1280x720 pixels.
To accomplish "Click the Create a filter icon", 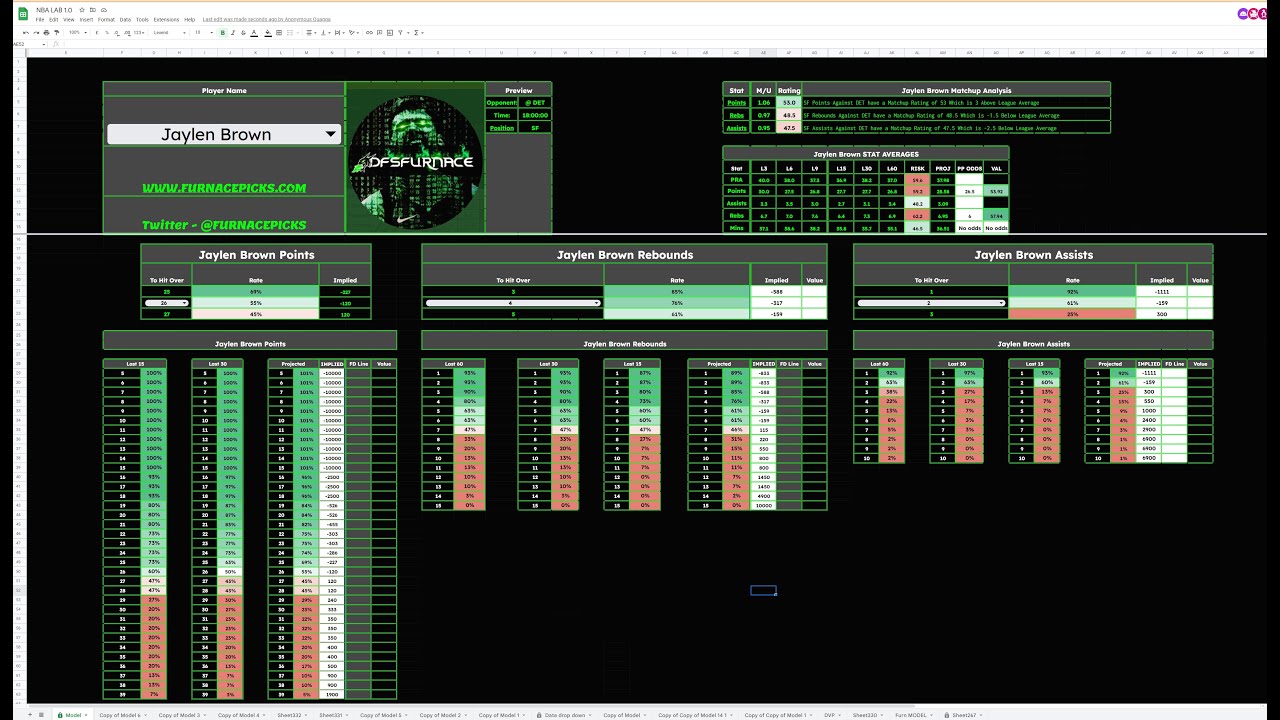I will coord(400,32).
